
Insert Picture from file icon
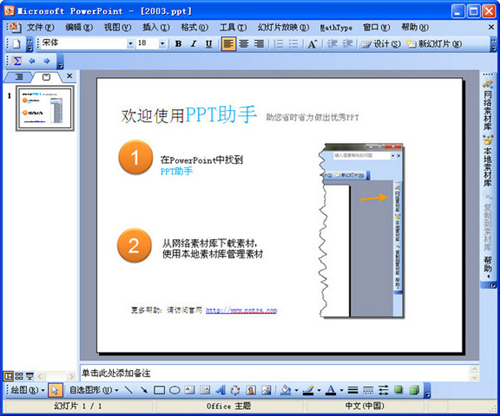point(266,390)
